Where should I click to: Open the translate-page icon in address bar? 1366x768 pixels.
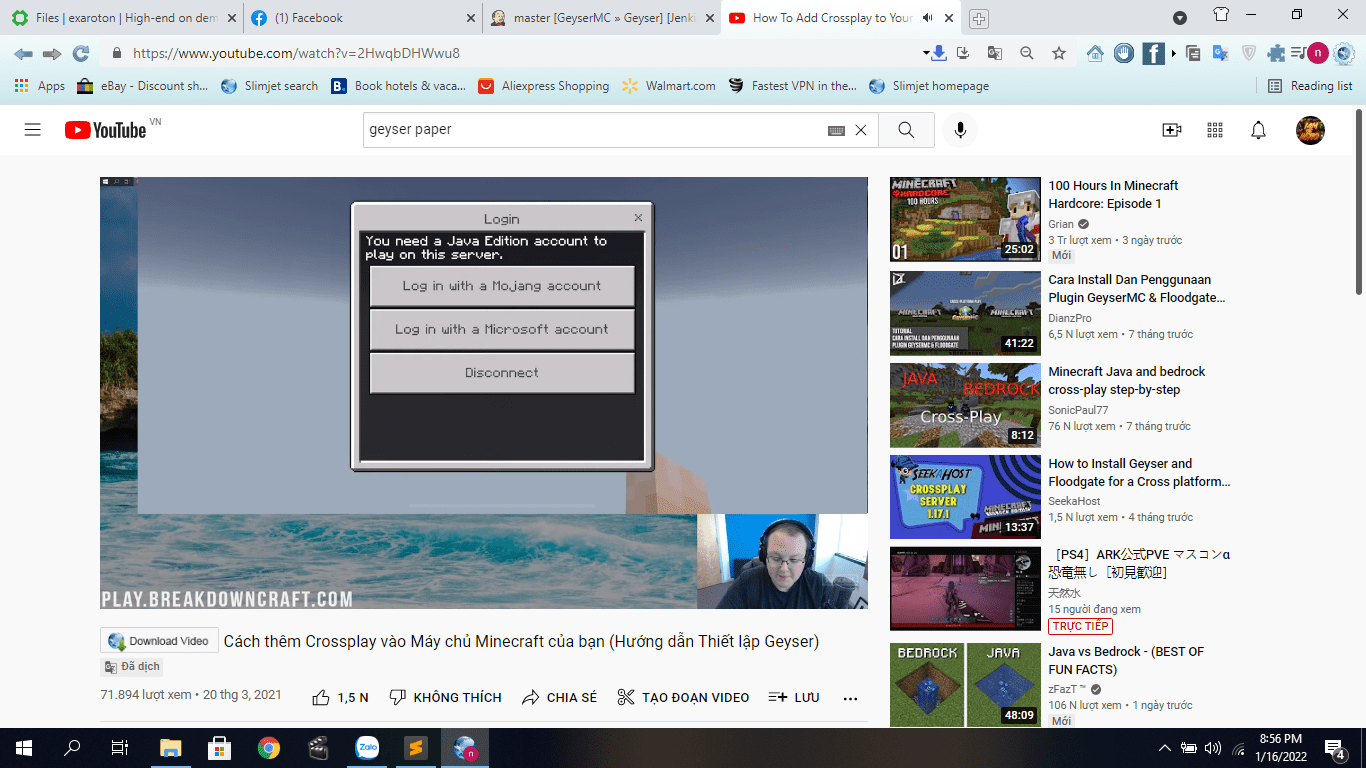pyautogui.click(x=995, y=53)
